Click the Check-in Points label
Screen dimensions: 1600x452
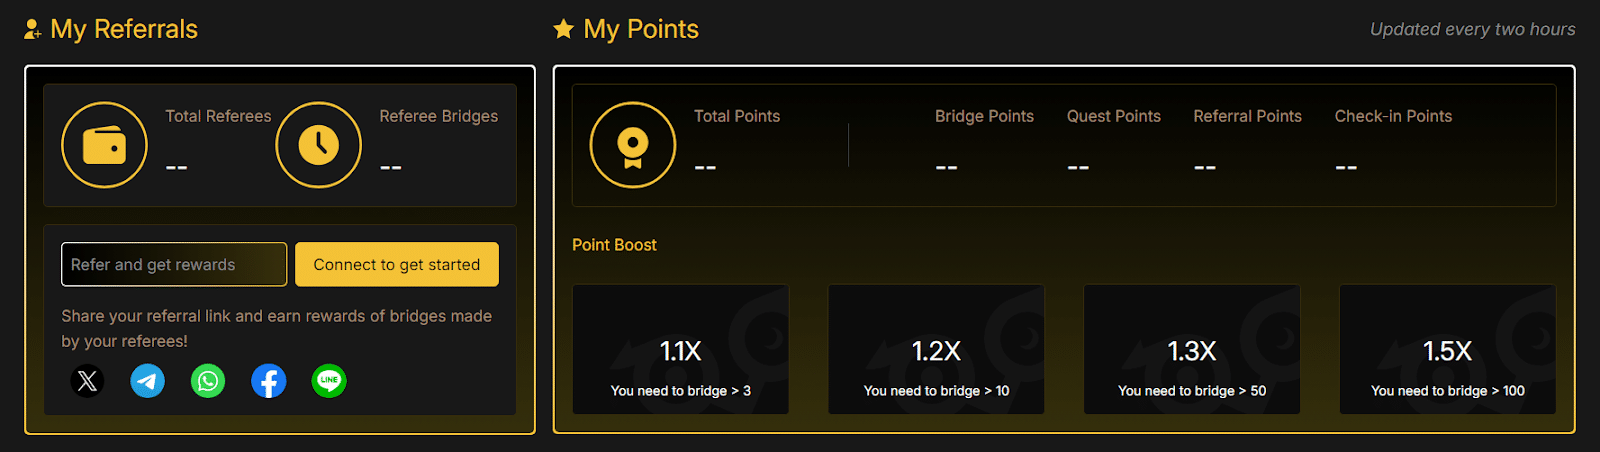tap(1393, 116)
